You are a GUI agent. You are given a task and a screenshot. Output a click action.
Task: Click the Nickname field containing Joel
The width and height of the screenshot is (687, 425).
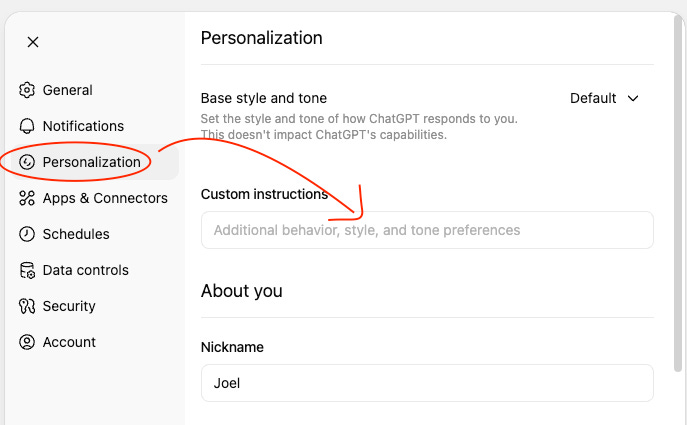427,383
